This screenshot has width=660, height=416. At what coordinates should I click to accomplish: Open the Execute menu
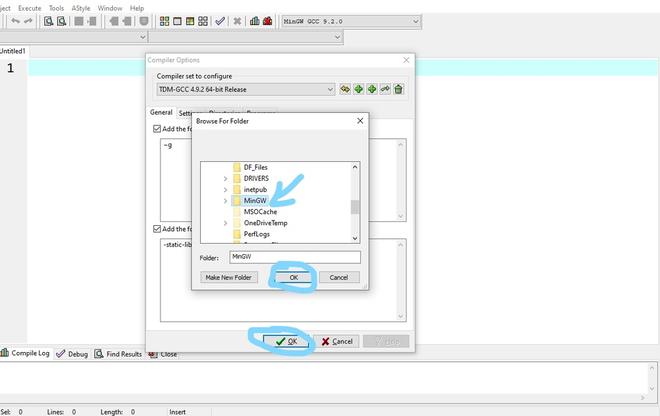(29, 8)
